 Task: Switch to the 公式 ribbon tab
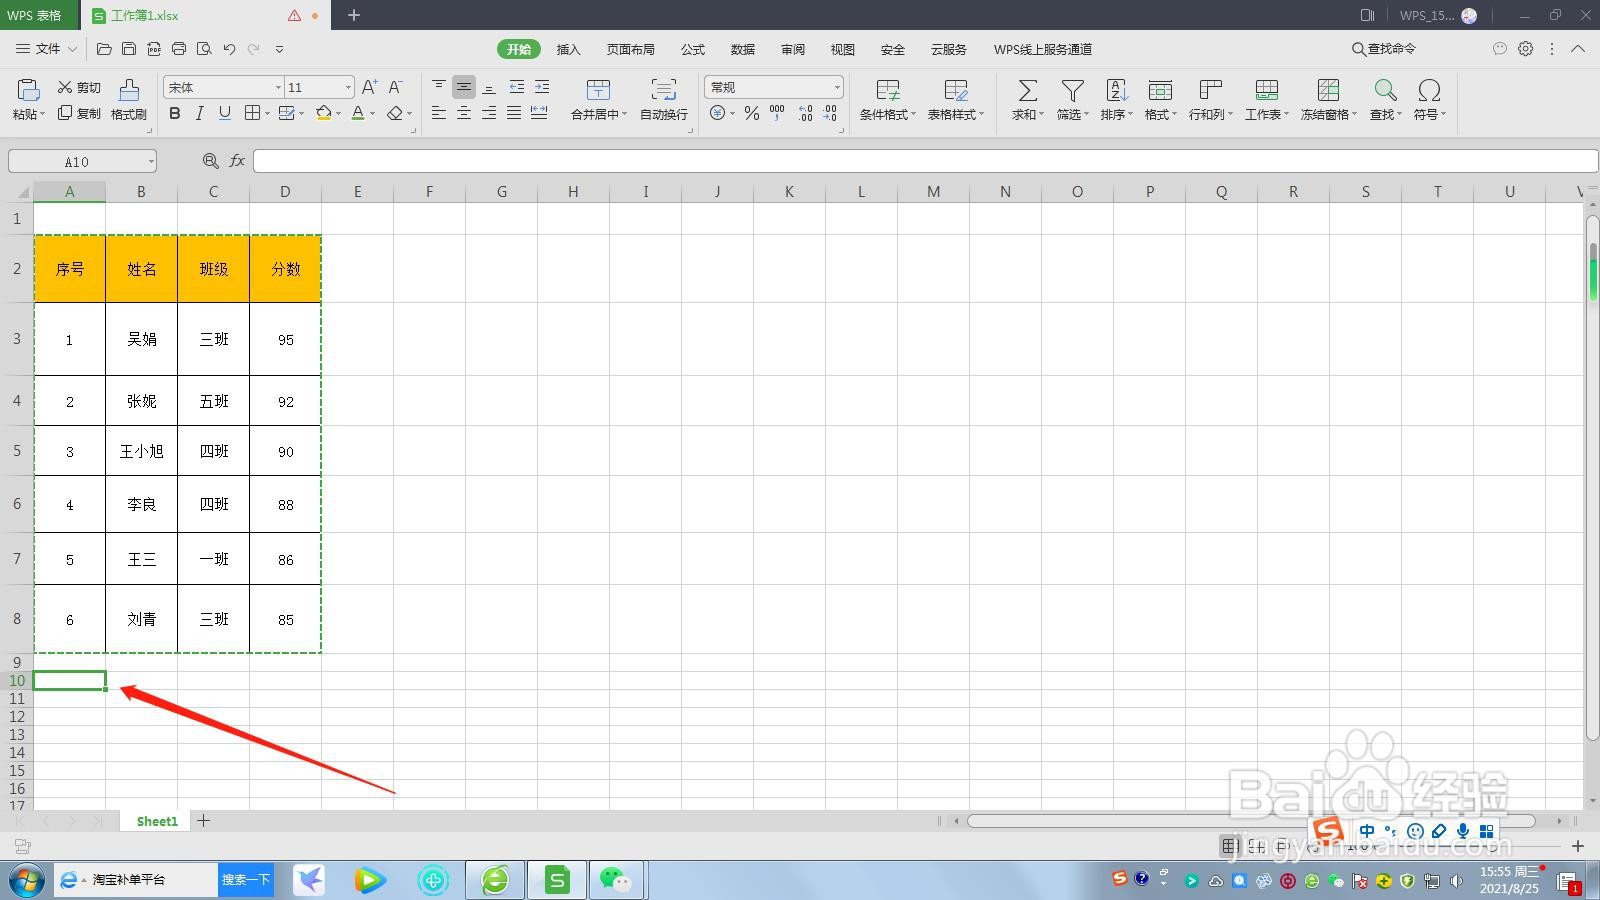click(693, 49)
